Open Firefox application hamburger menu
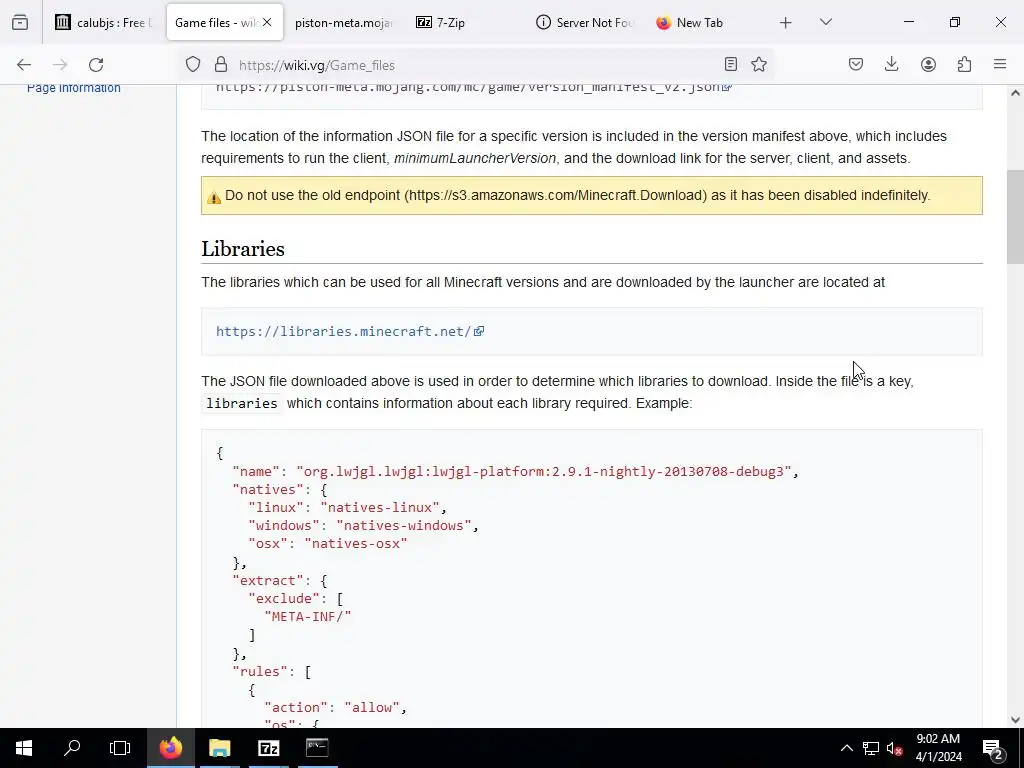The image size is (1024, 768). (x=1000, y=64)
